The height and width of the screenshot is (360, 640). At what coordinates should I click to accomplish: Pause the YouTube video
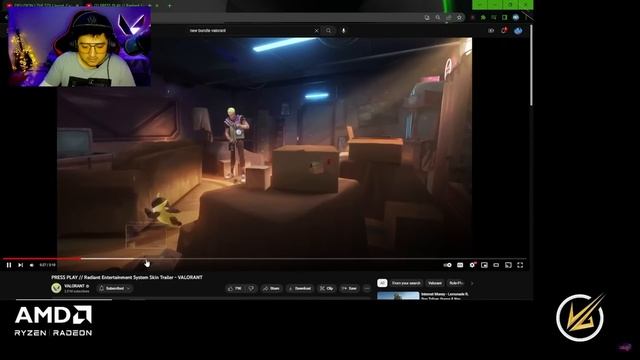9,265
